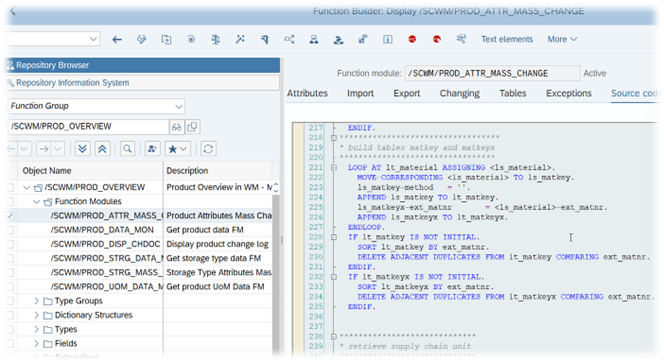Click the magnifier Find icon in tree toolbar
664x362 pixels.
(x=127, y=149)
